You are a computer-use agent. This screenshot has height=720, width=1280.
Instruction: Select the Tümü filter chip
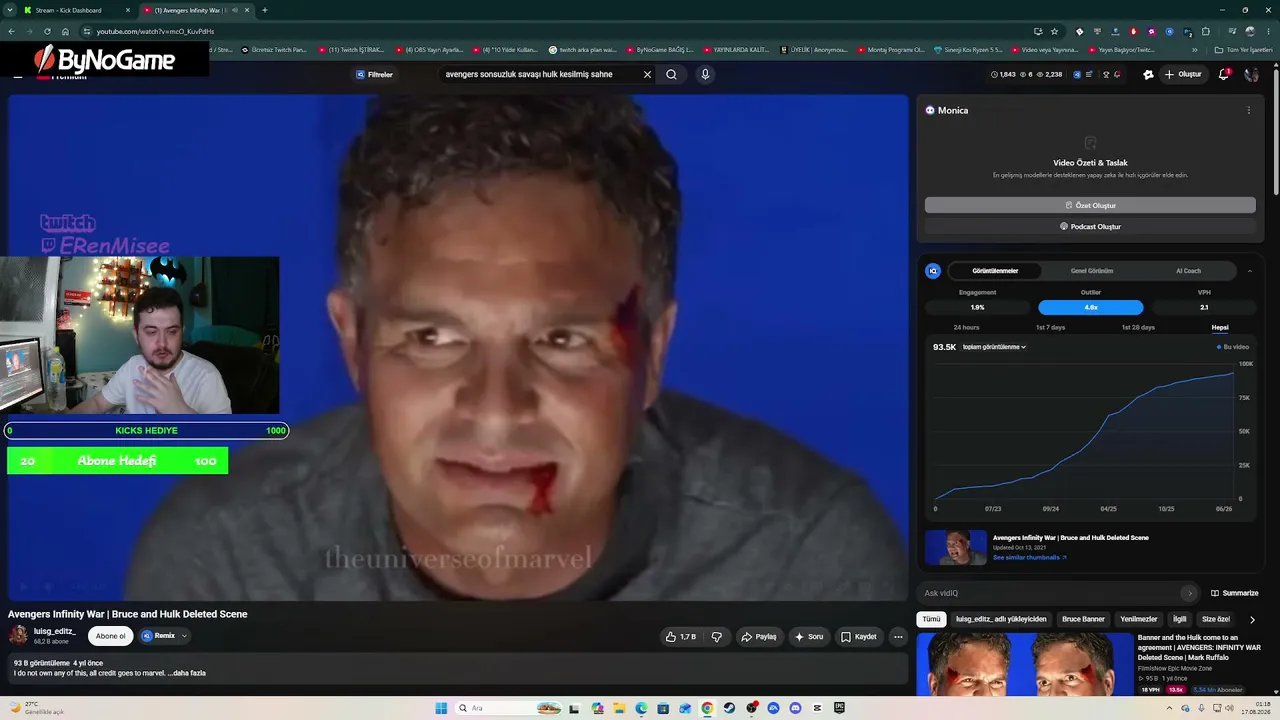pos(931,619)
